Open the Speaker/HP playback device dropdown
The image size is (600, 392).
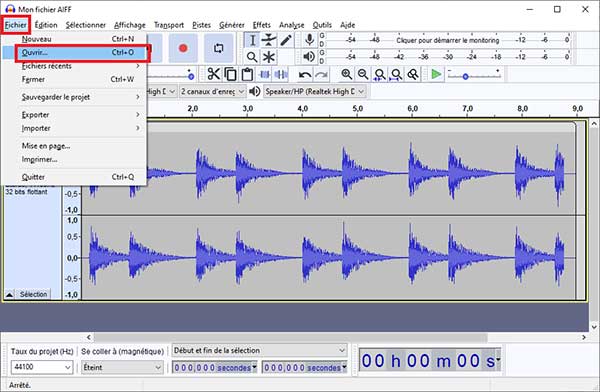point(314,91)
